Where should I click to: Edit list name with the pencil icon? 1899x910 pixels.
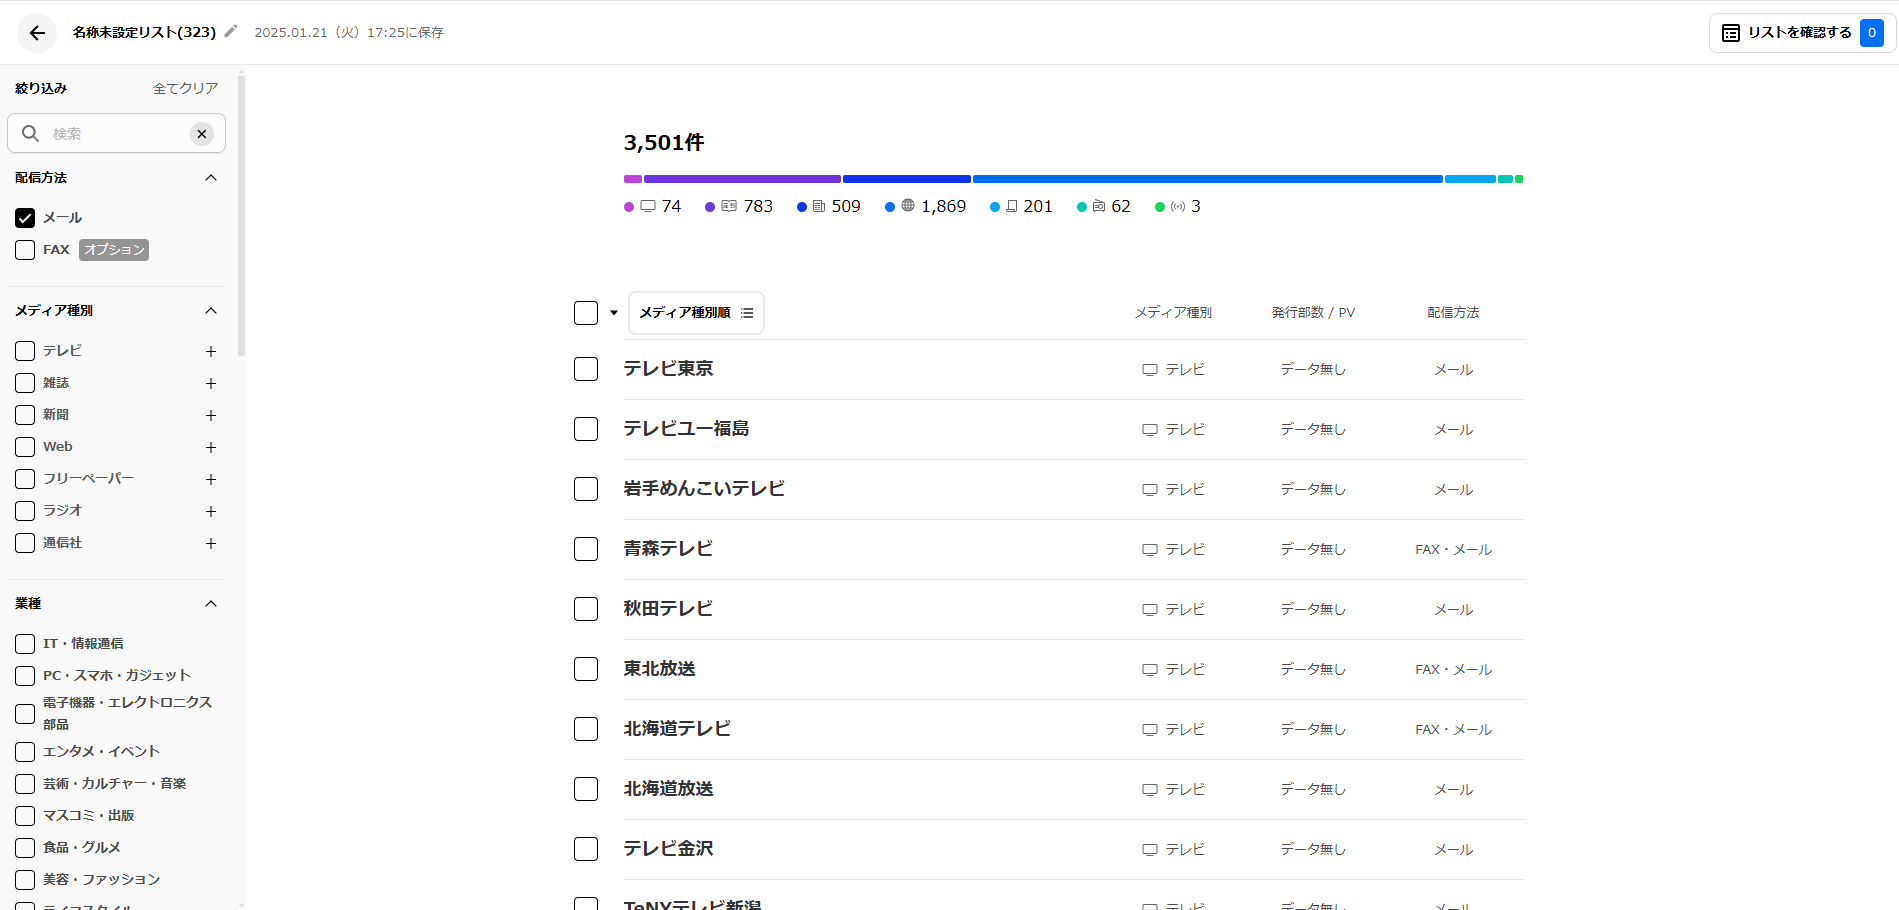231,31
